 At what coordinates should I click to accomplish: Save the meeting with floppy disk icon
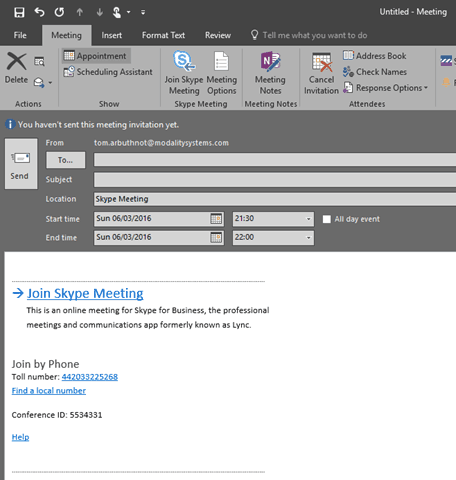pos(19,12)
